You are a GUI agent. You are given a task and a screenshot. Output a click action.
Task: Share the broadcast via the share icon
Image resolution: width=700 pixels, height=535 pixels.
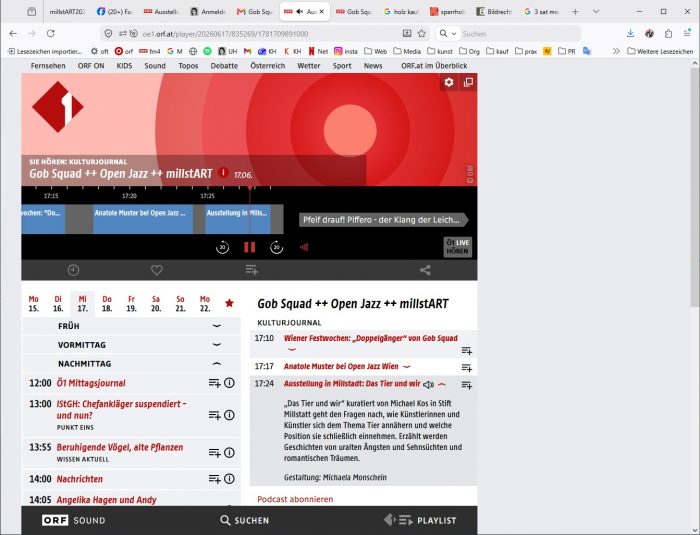[x=425, y=270]
